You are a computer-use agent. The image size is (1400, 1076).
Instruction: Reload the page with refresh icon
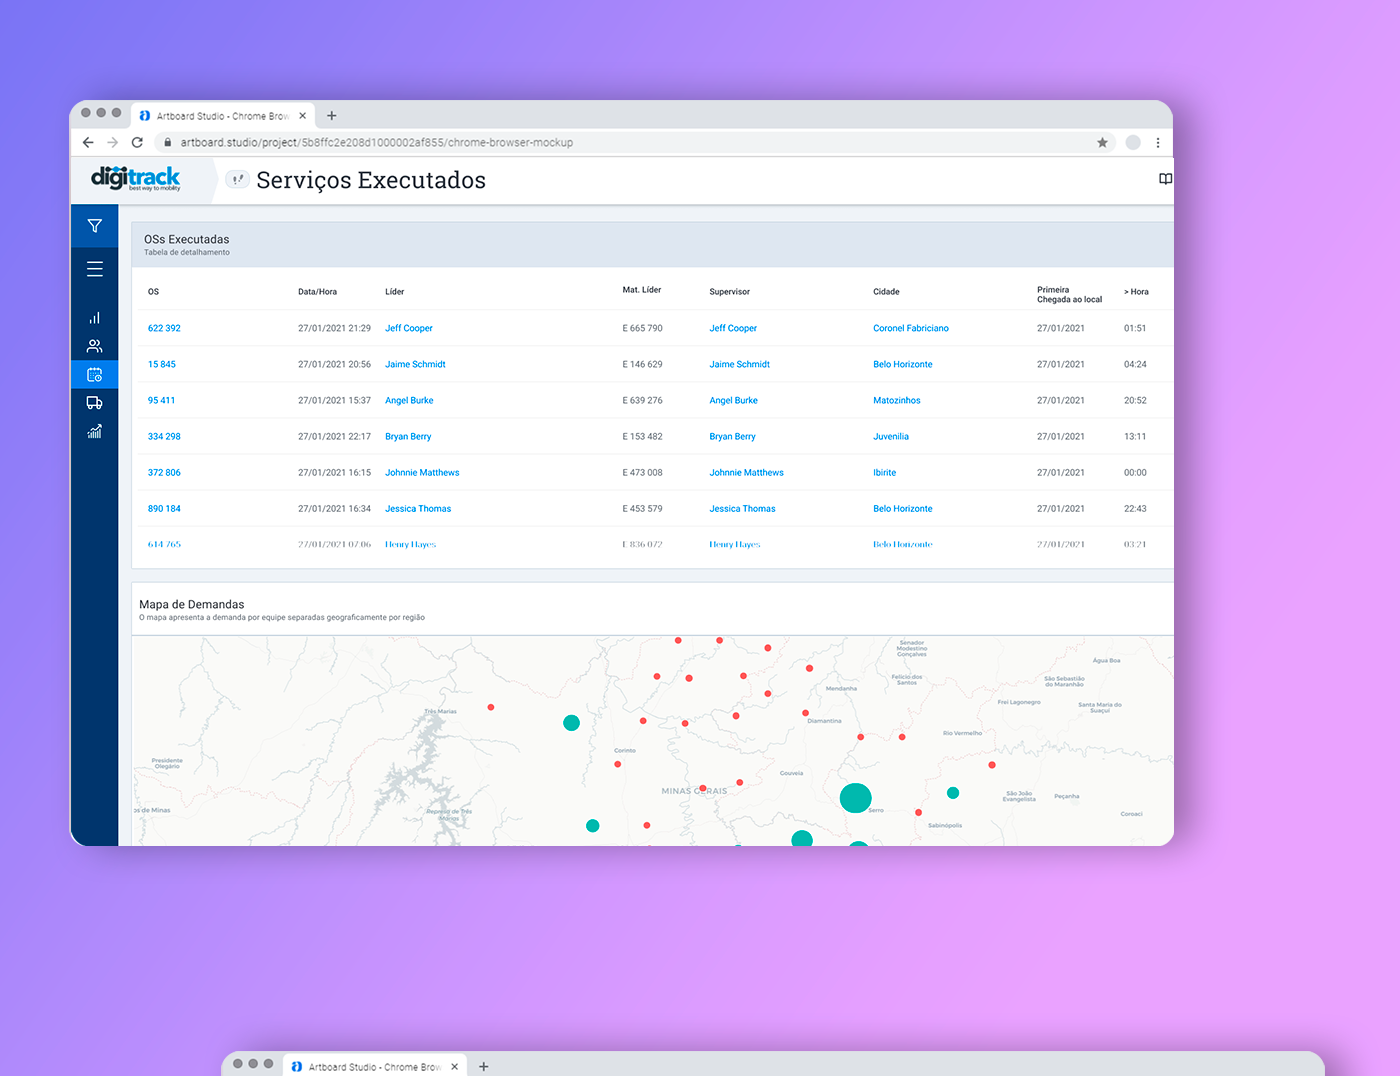(137, 142)
